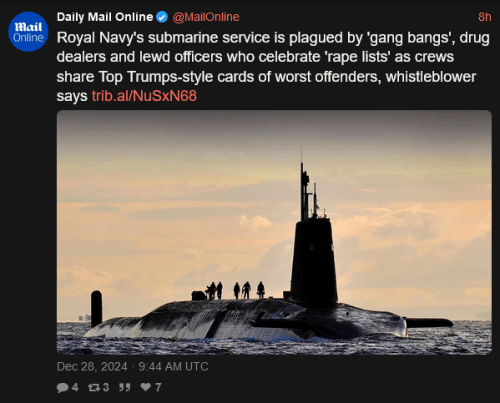Retweet using the arrows icon
The image size is (500, 403).
click(x=94, y=387)
